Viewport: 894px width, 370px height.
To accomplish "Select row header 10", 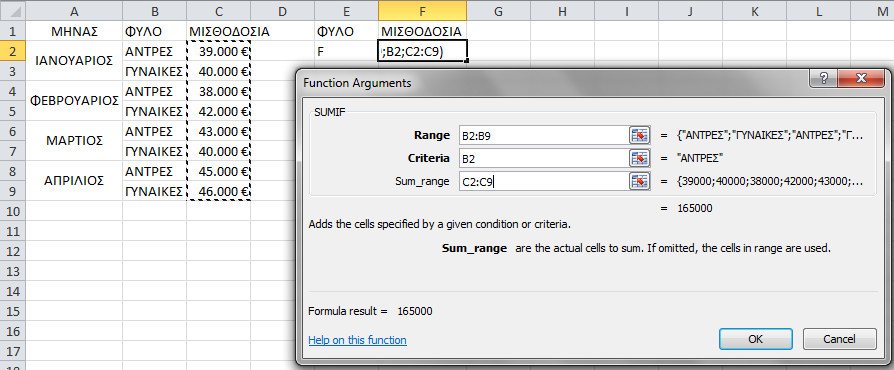I will click(x=13, y=211).
